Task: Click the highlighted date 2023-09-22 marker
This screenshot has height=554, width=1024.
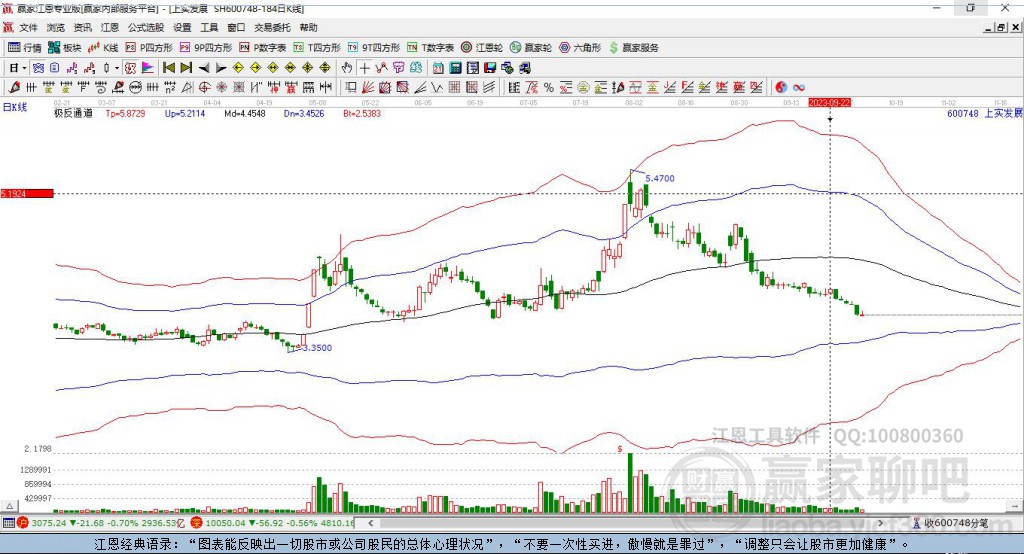Action: [829, 103]
